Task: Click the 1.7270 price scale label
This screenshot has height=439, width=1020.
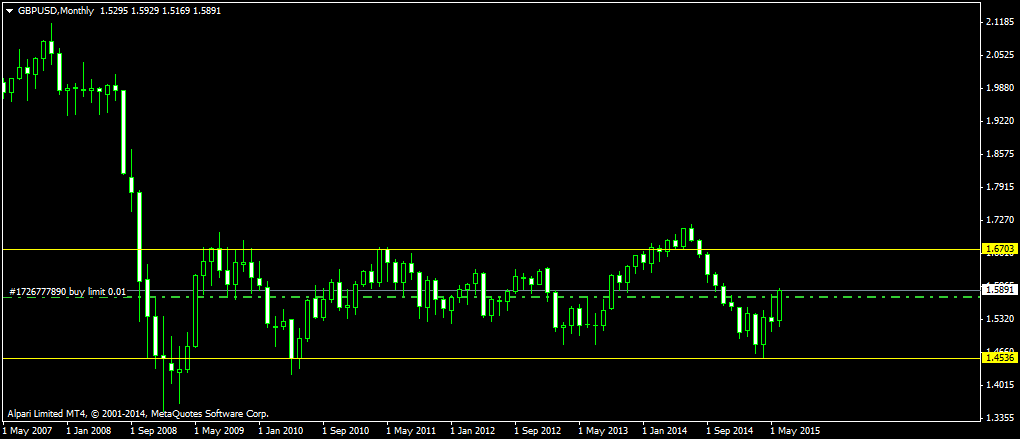Action: point(999,220)
